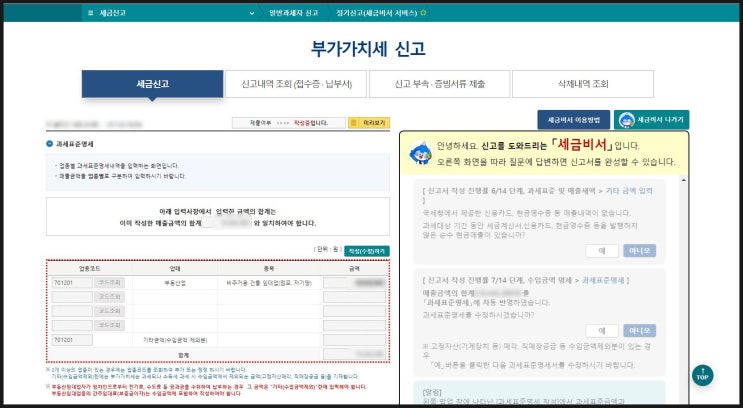
Task: Answer 예 to the 7/14 단계 question
Action: tap(602, 330)
